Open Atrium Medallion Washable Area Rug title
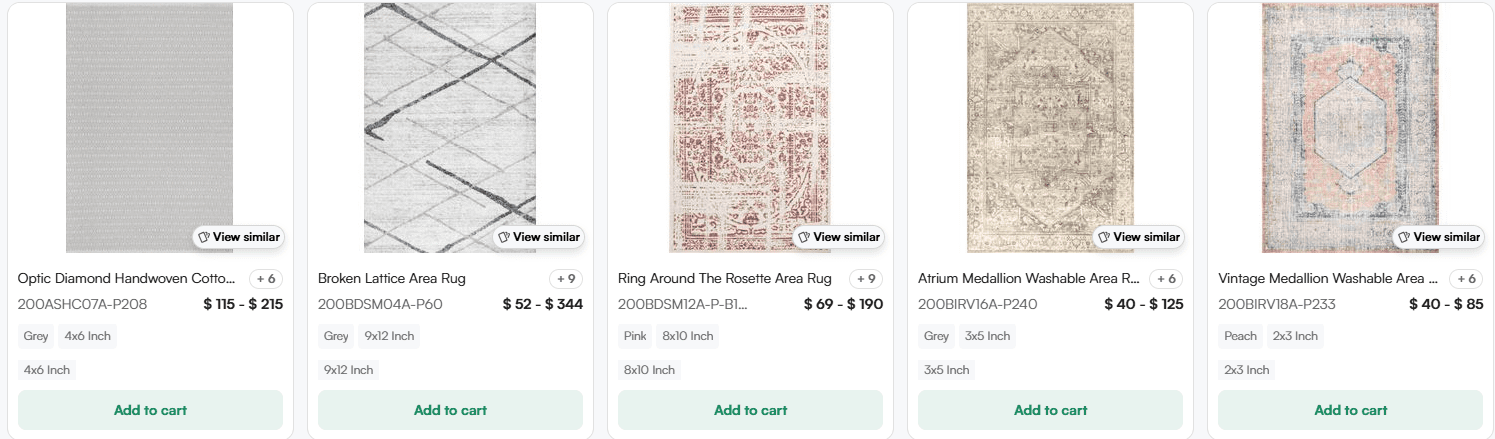The height and width of the screenshot is (439, 1495). click(x=1028, y=278)
